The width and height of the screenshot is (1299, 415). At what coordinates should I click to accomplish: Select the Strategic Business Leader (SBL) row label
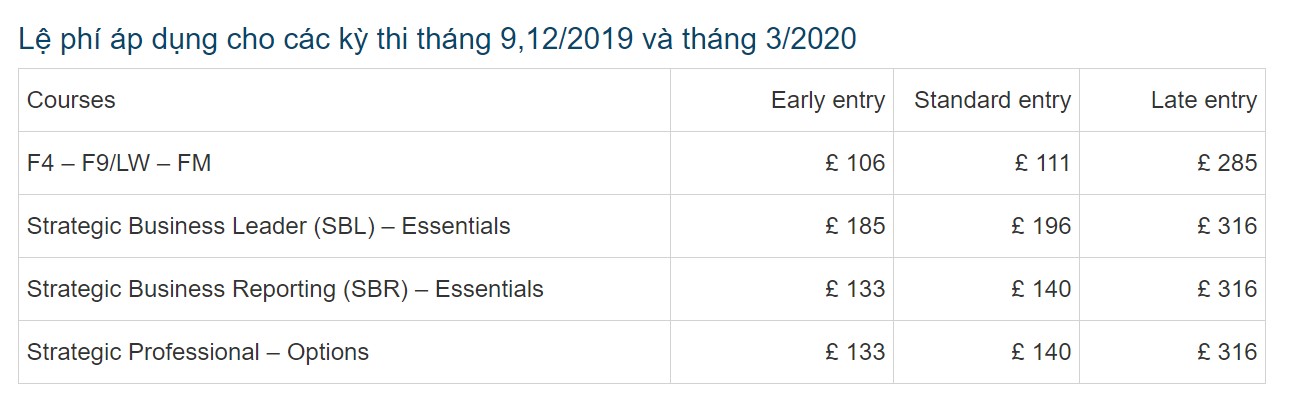pos(268,226)
